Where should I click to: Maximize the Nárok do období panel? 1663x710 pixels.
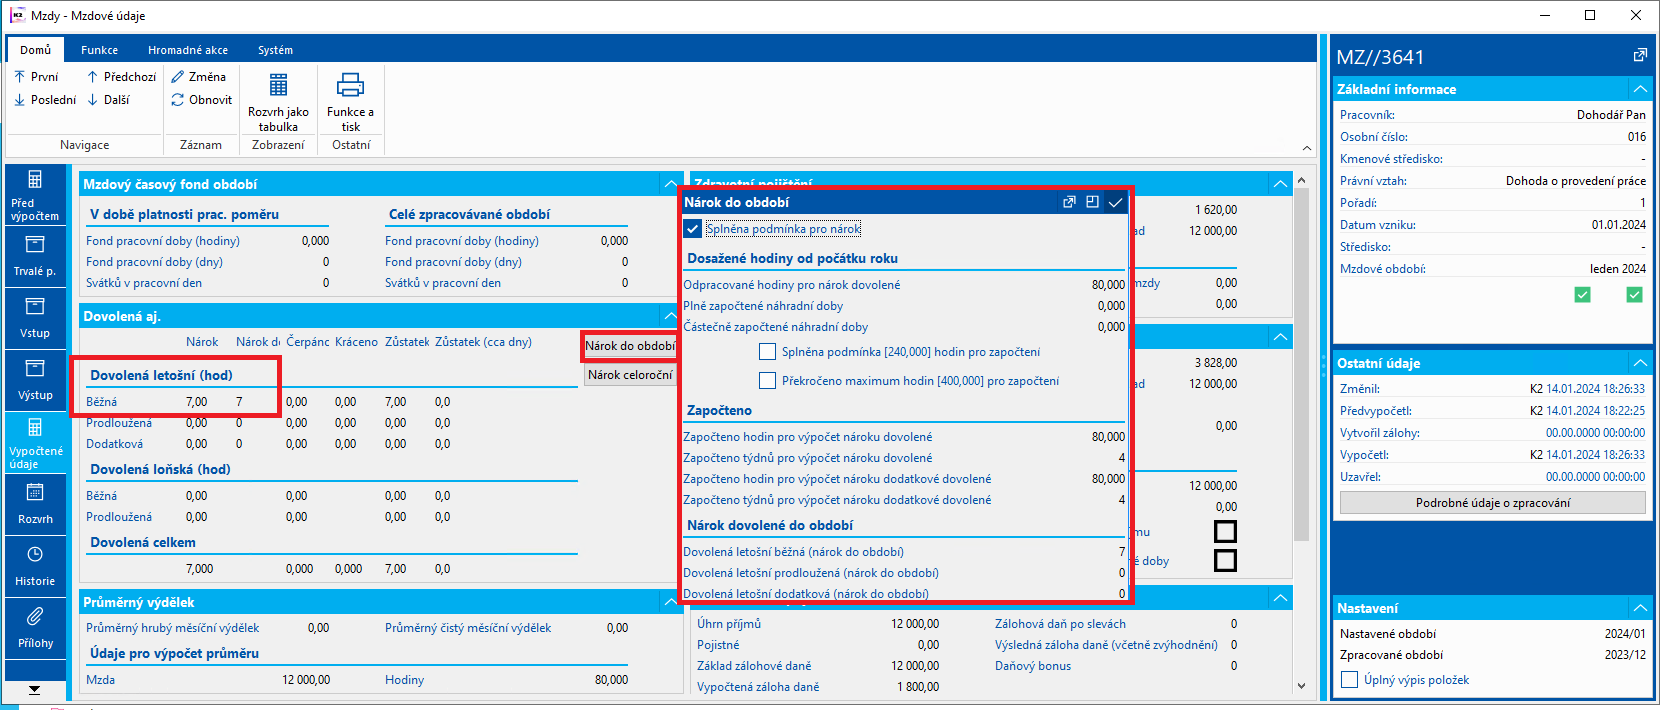[x=1092, y=202]
